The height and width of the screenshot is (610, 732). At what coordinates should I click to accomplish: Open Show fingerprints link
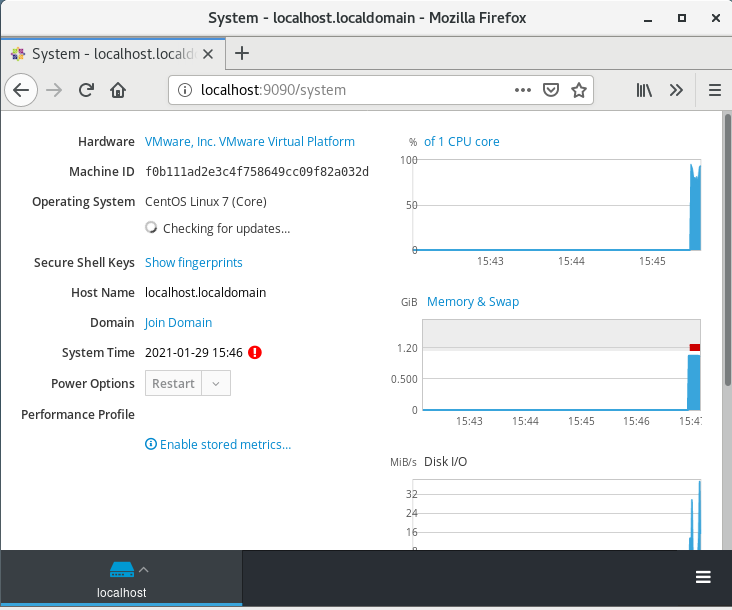[193, 263]
